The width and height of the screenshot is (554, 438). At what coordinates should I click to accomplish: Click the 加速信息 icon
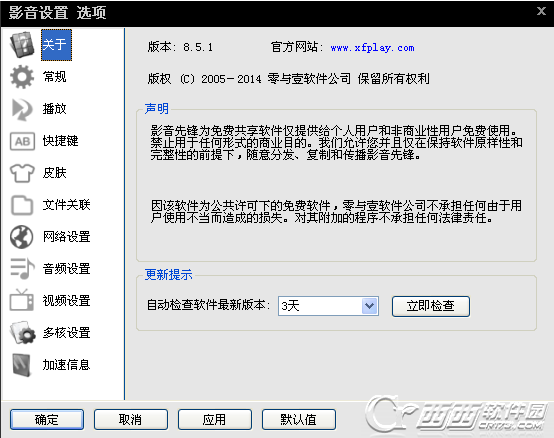[x=21, y=365]
